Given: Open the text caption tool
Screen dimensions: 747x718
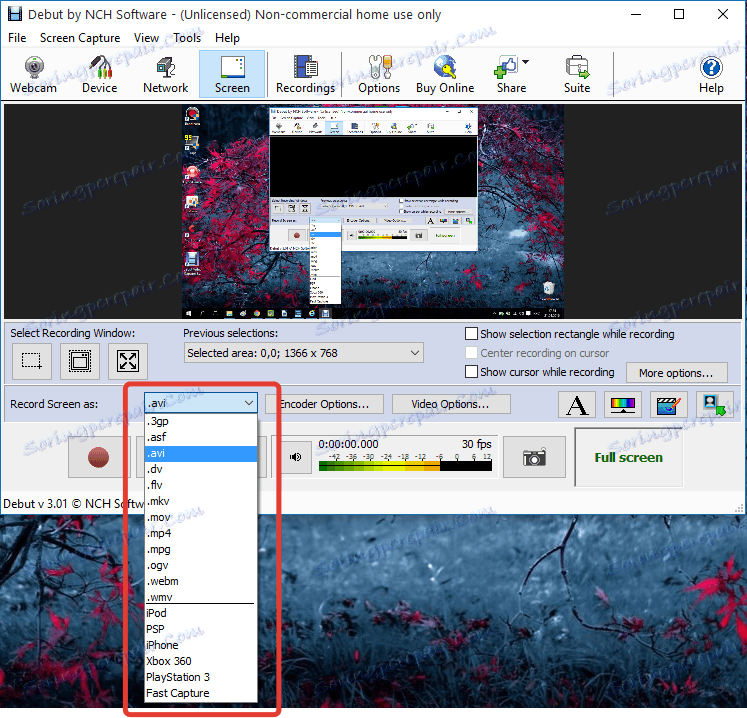Looking at the screenshot, I should (x=577, y=405).
